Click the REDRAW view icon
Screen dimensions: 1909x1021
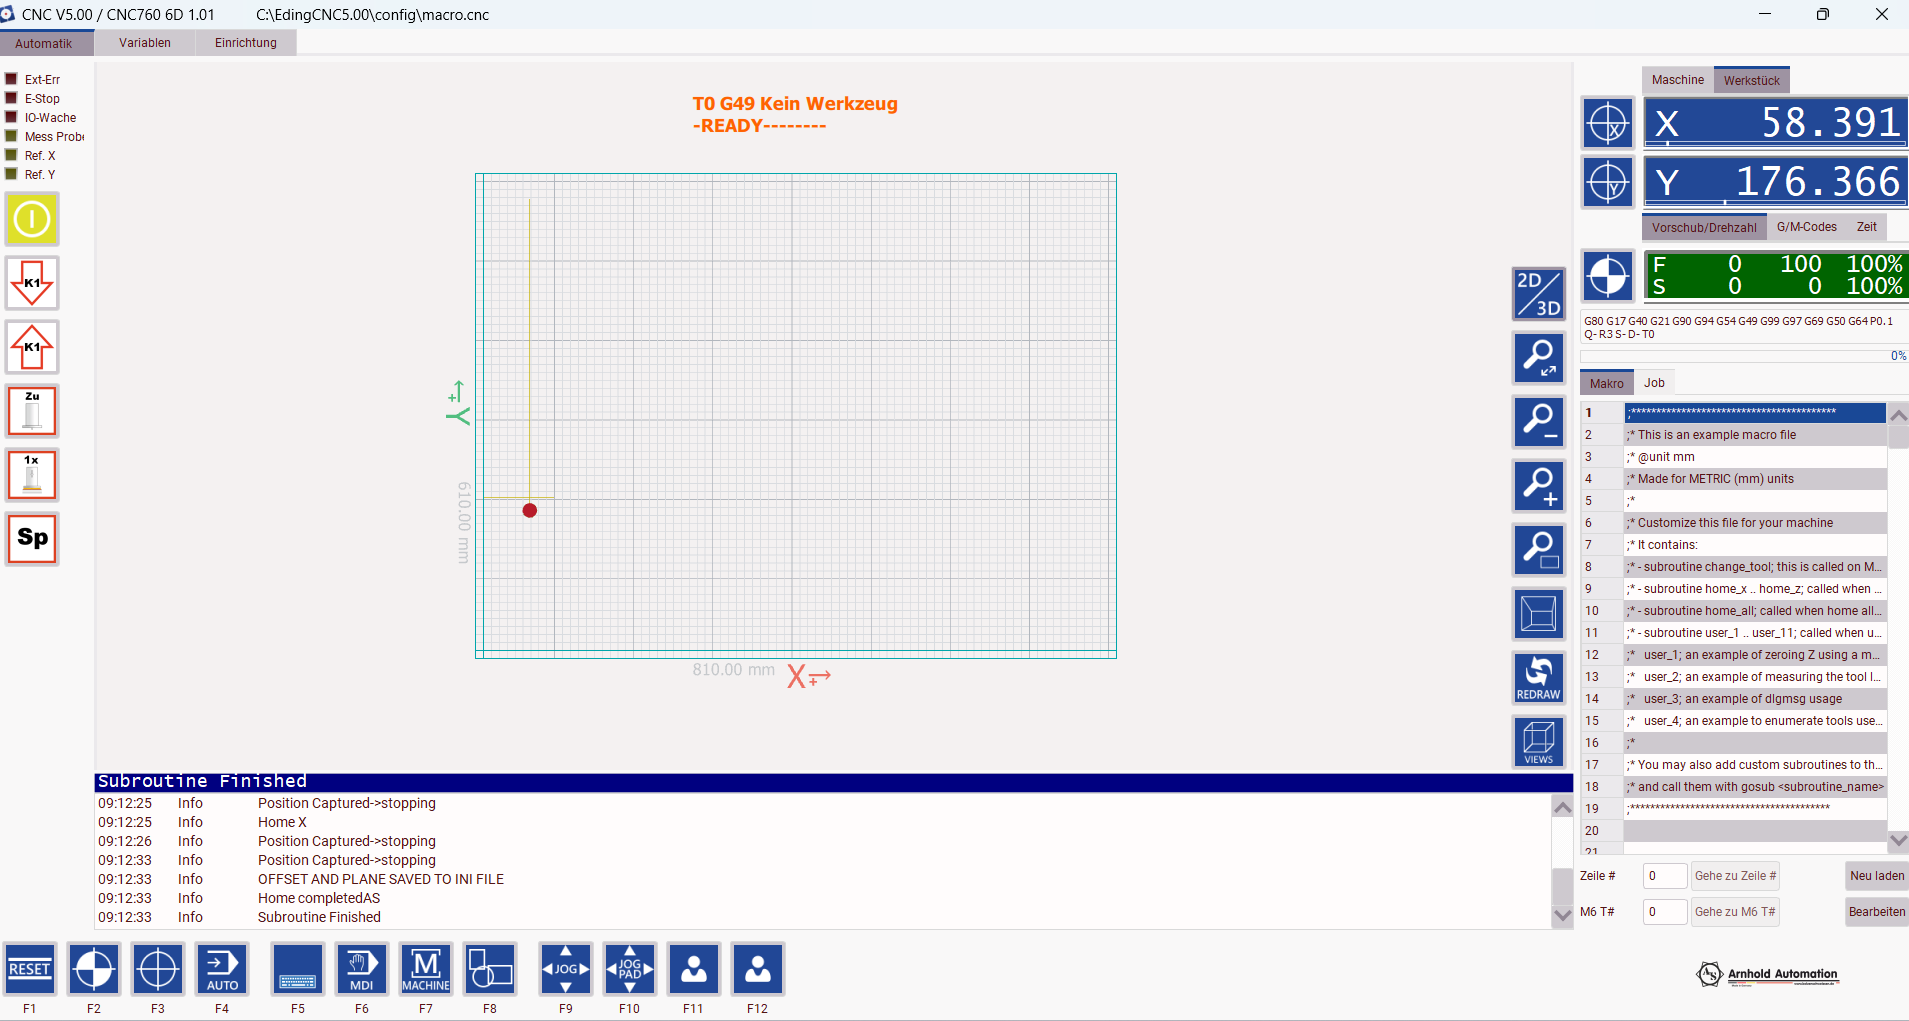[1538, 678]
